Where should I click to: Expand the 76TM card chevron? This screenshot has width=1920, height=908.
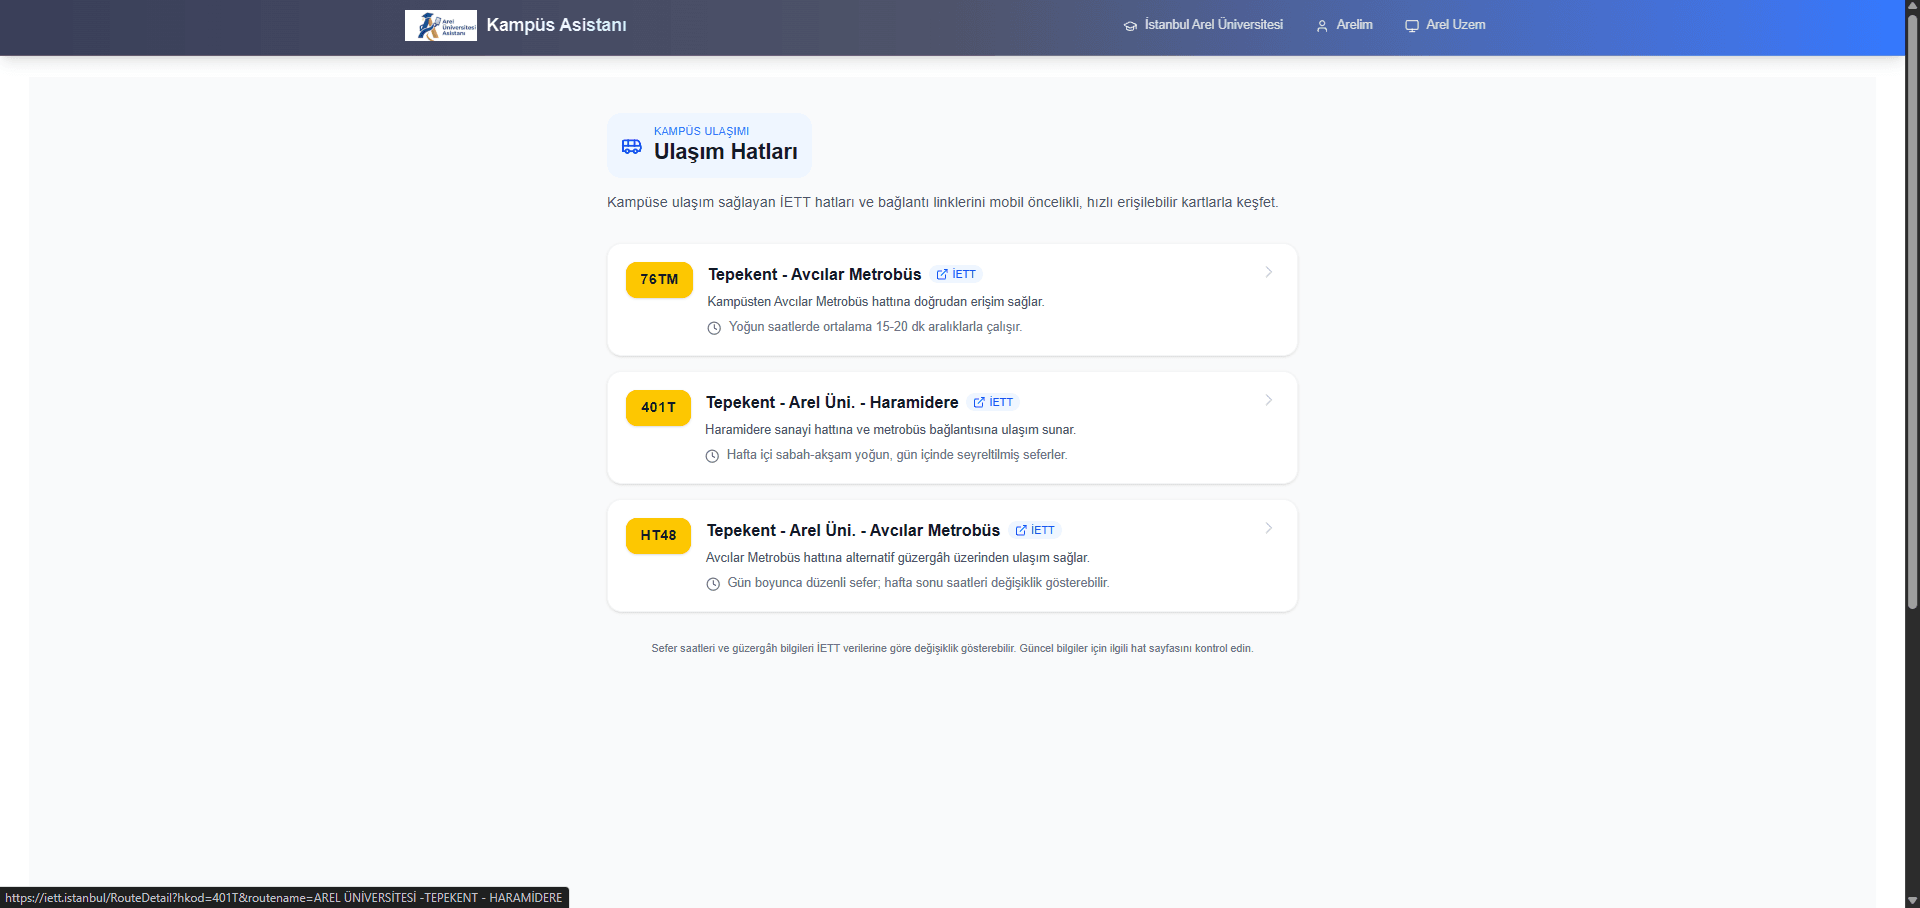(1268, 272)
